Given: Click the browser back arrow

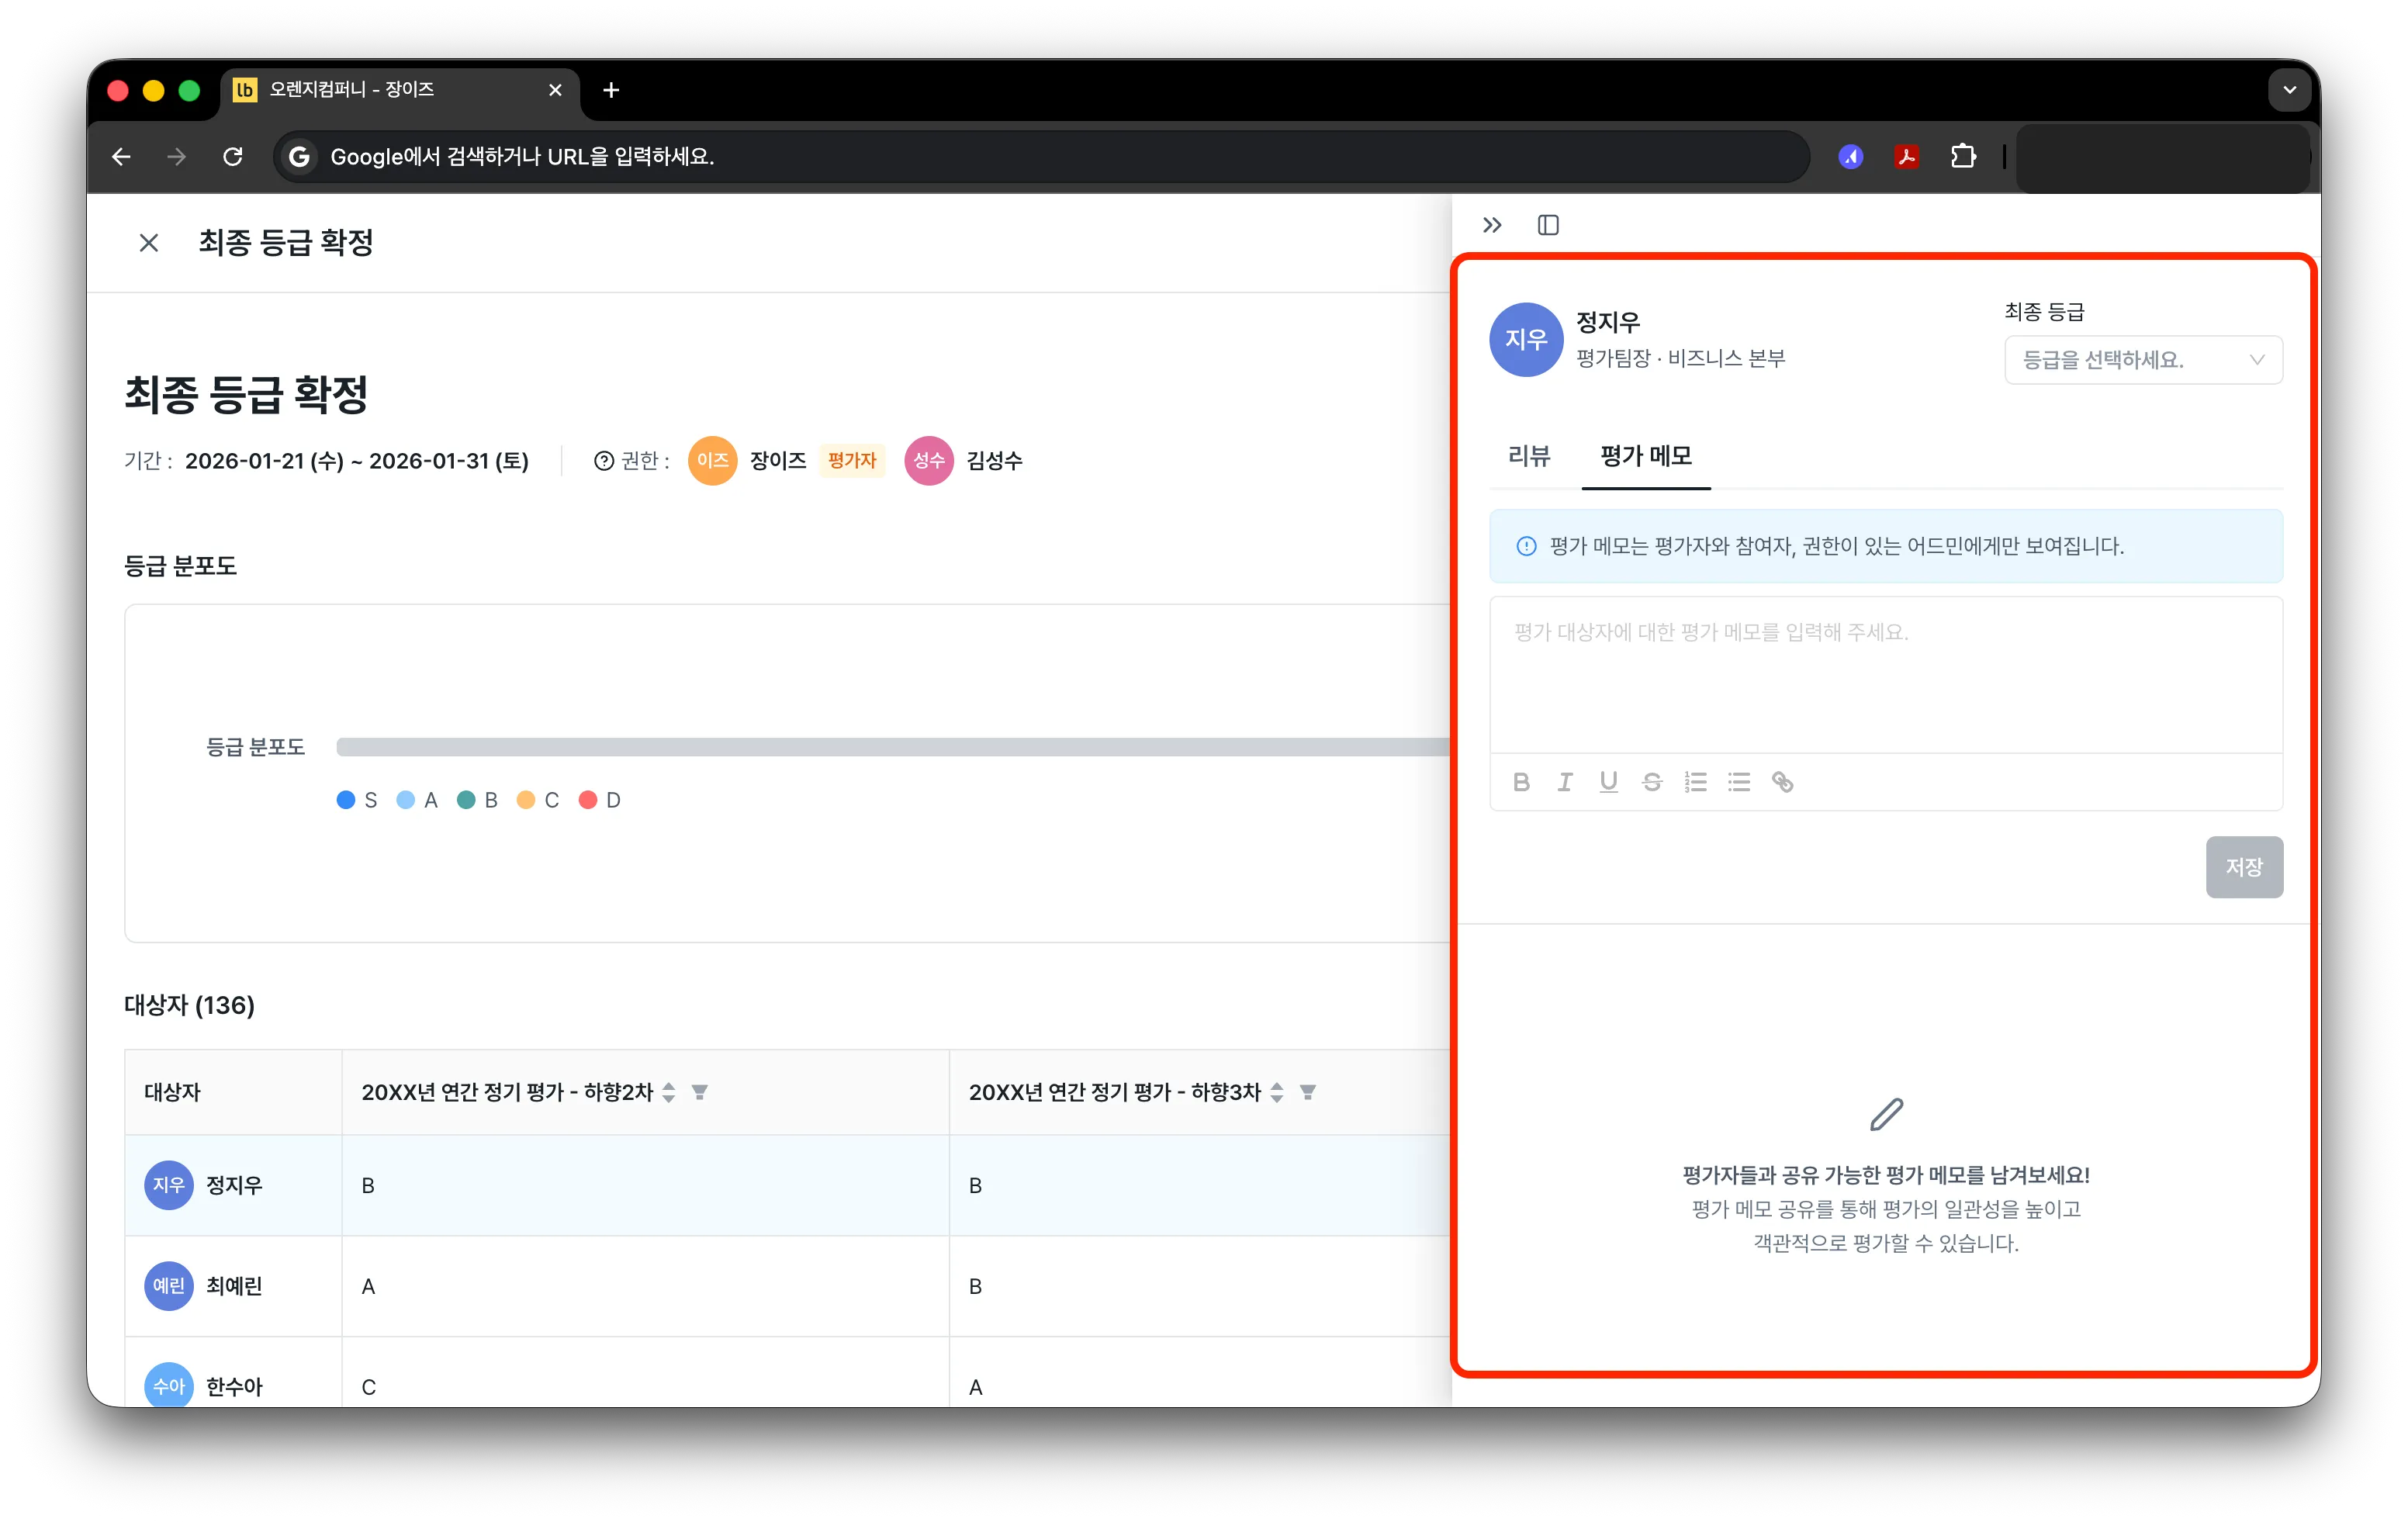Looking at the screenshot, I should (122, 157).
